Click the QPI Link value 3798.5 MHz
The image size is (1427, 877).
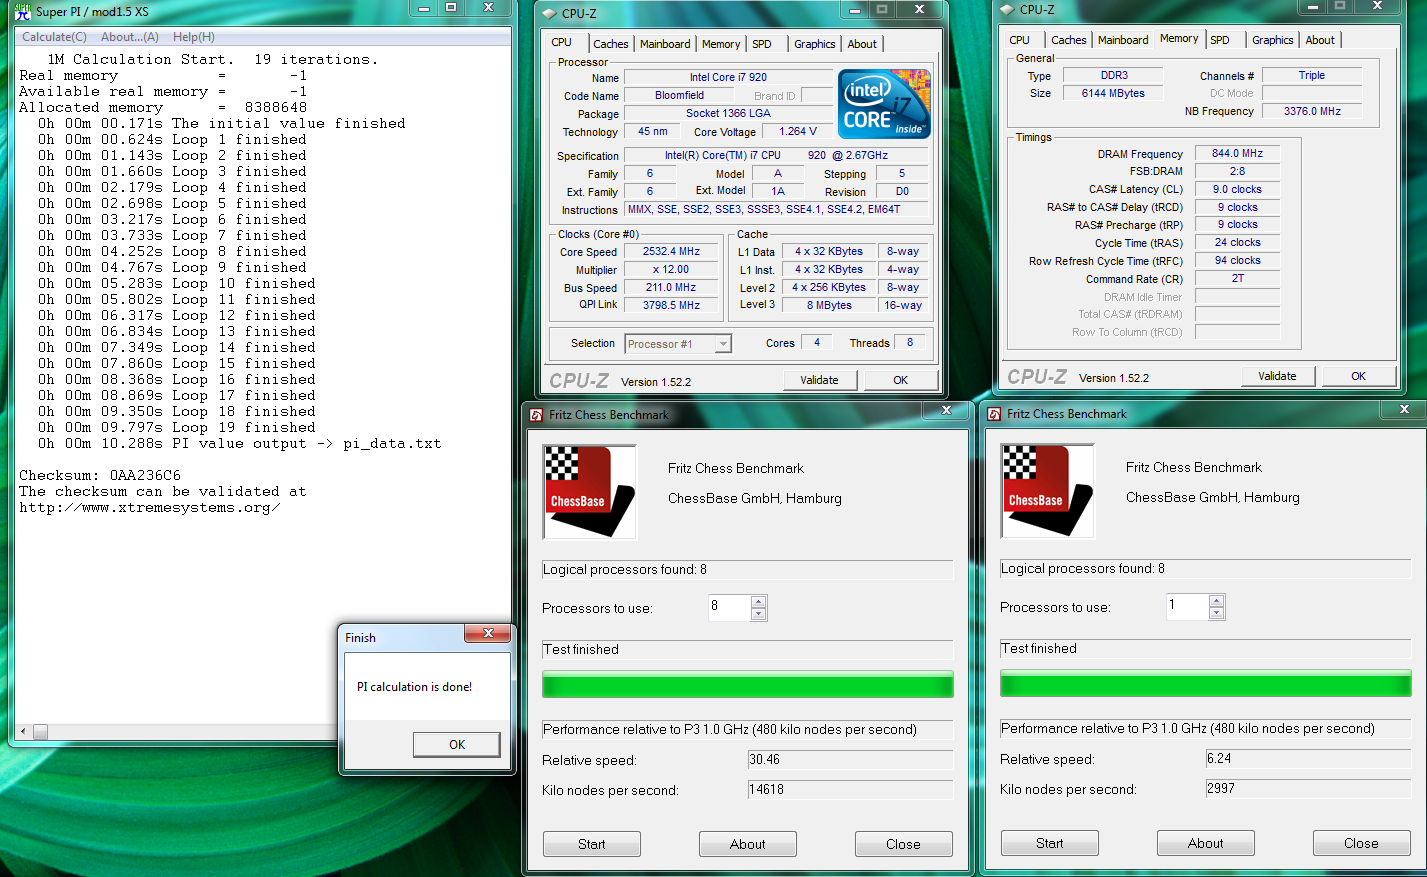coord(672,305)
